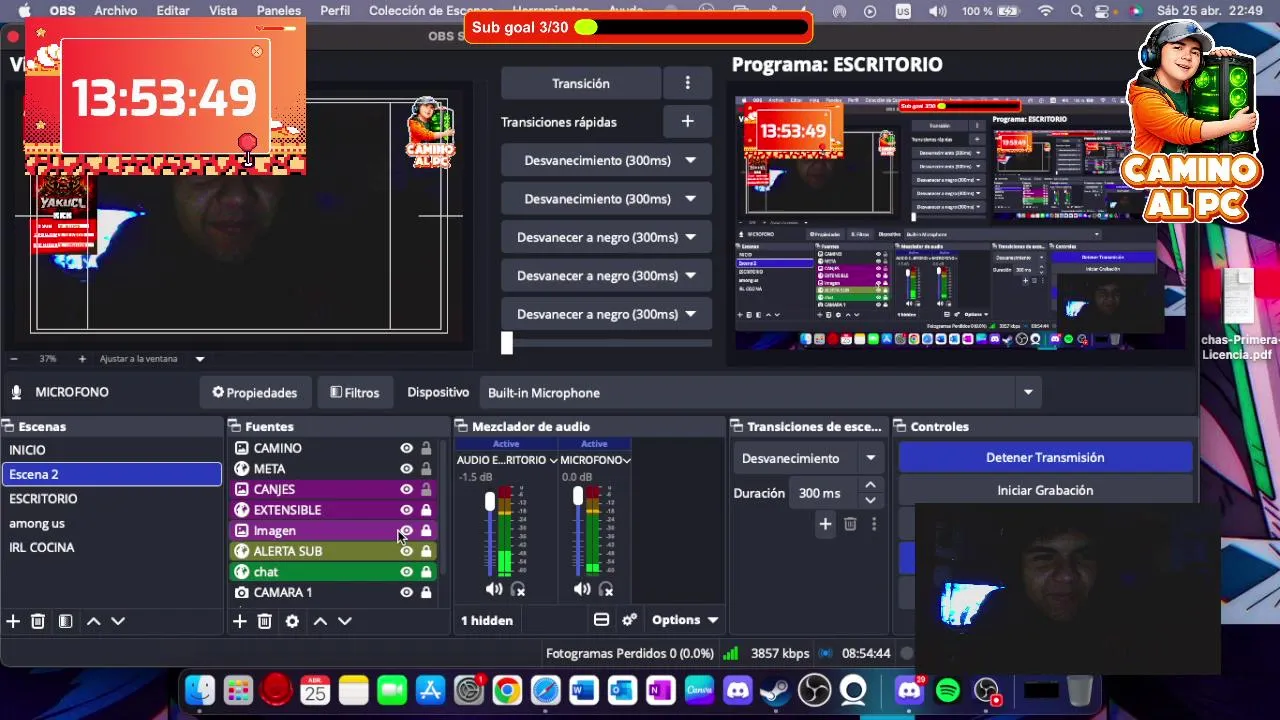Click the 1 hidden button in mixer
This screenshot has height=720, width=1280.
pos(487,620)
